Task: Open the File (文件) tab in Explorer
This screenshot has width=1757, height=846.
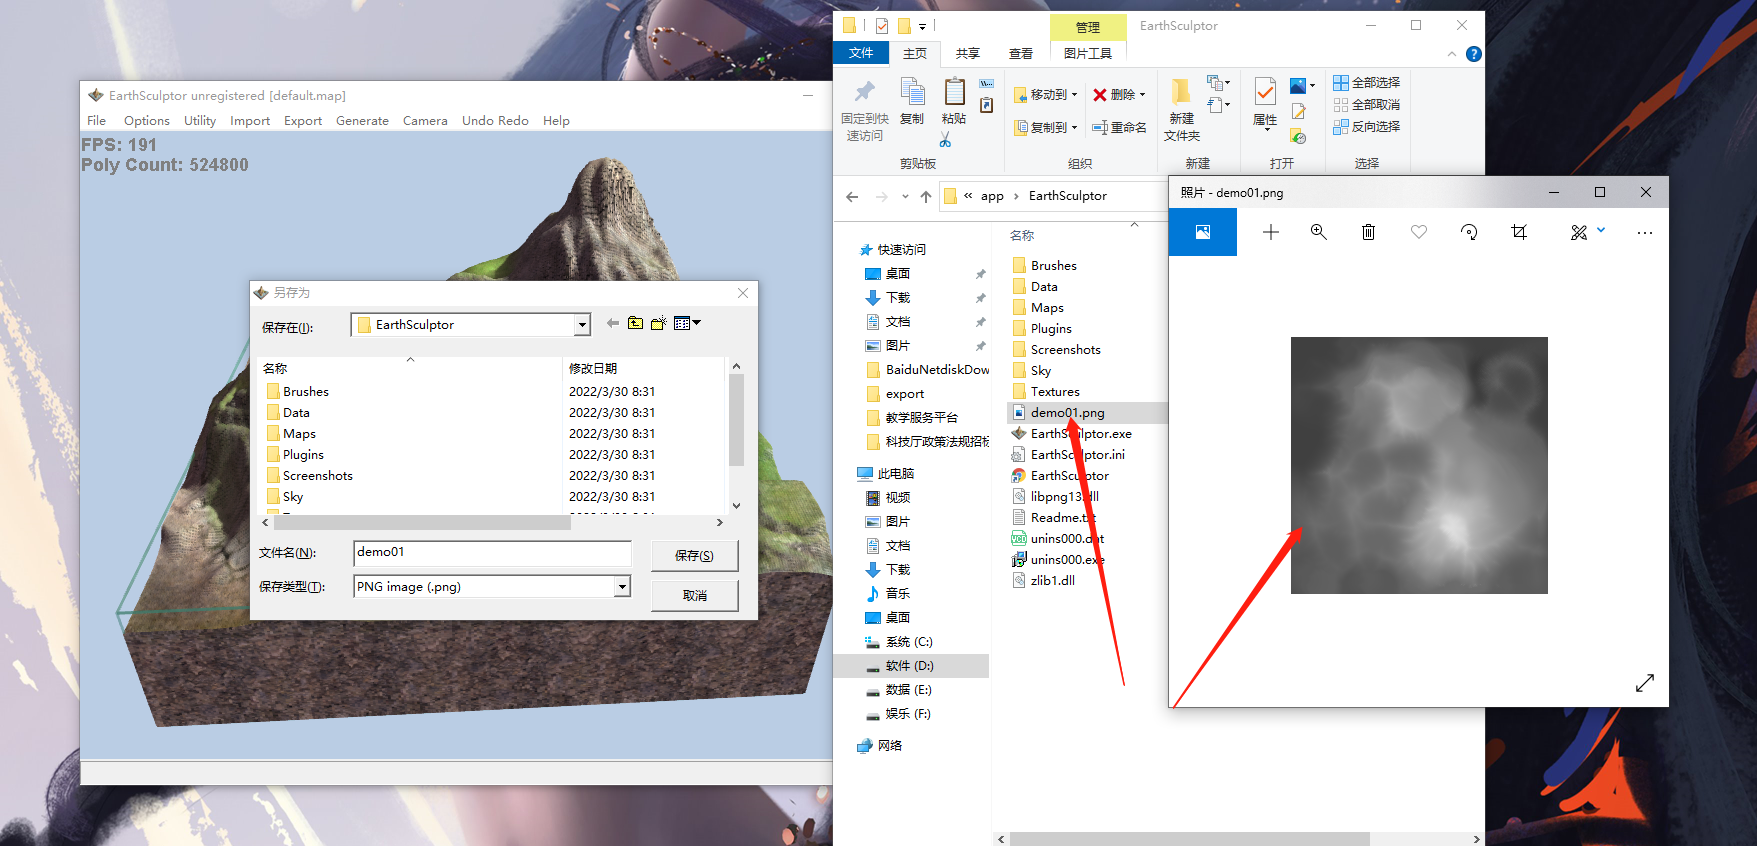Action: coord(861,53)
